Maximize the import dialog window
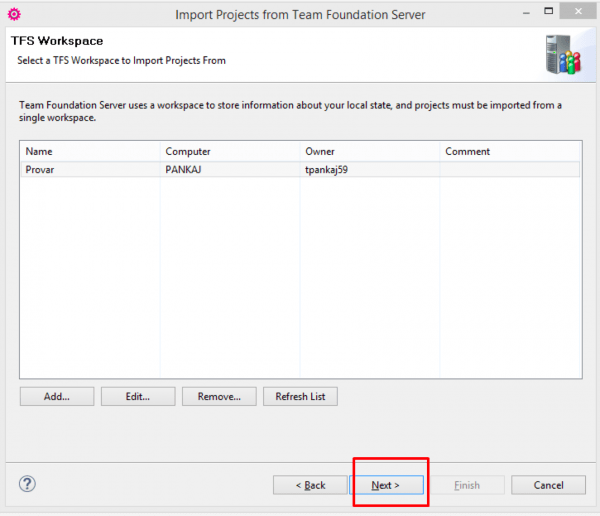Viewport: 600px width, 516px height. [548, 11]
